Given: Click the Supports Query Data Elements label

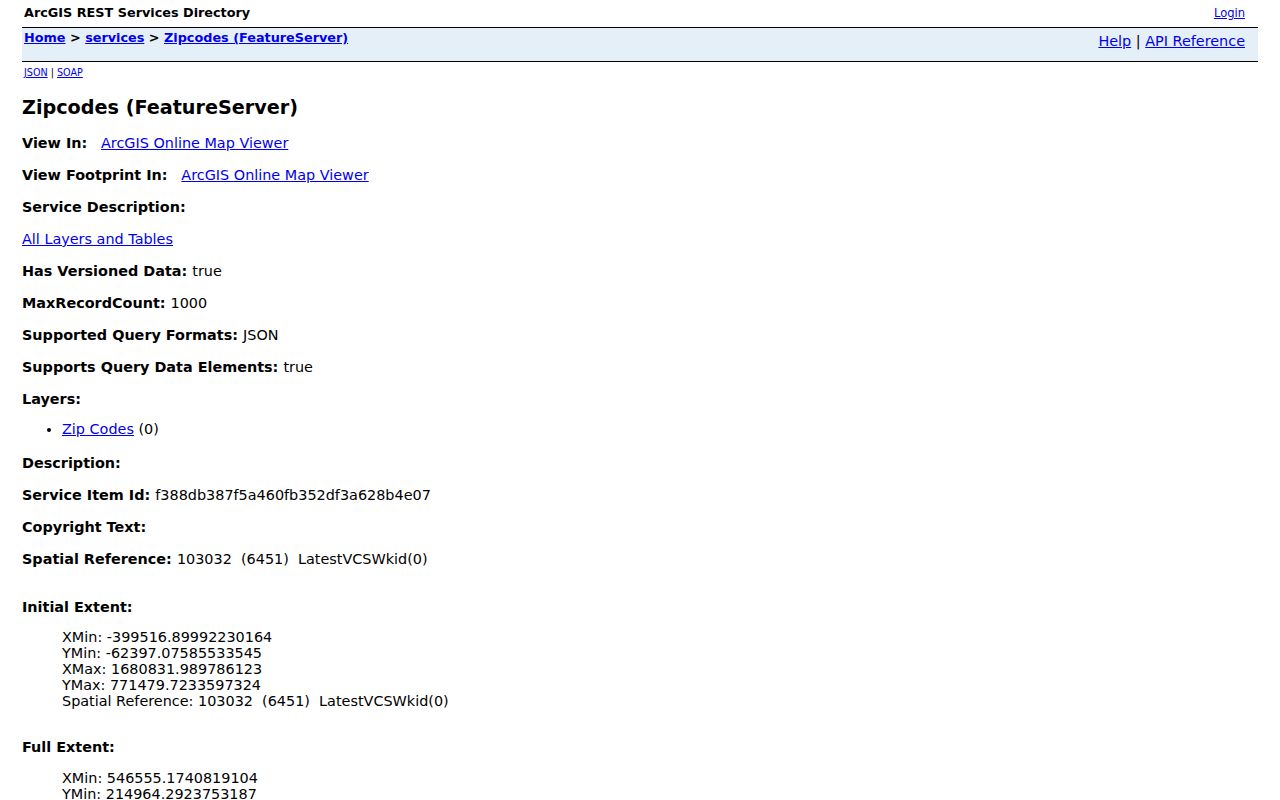Looking at the screenshot, I should pyautogui.click(x=150, y=367).
